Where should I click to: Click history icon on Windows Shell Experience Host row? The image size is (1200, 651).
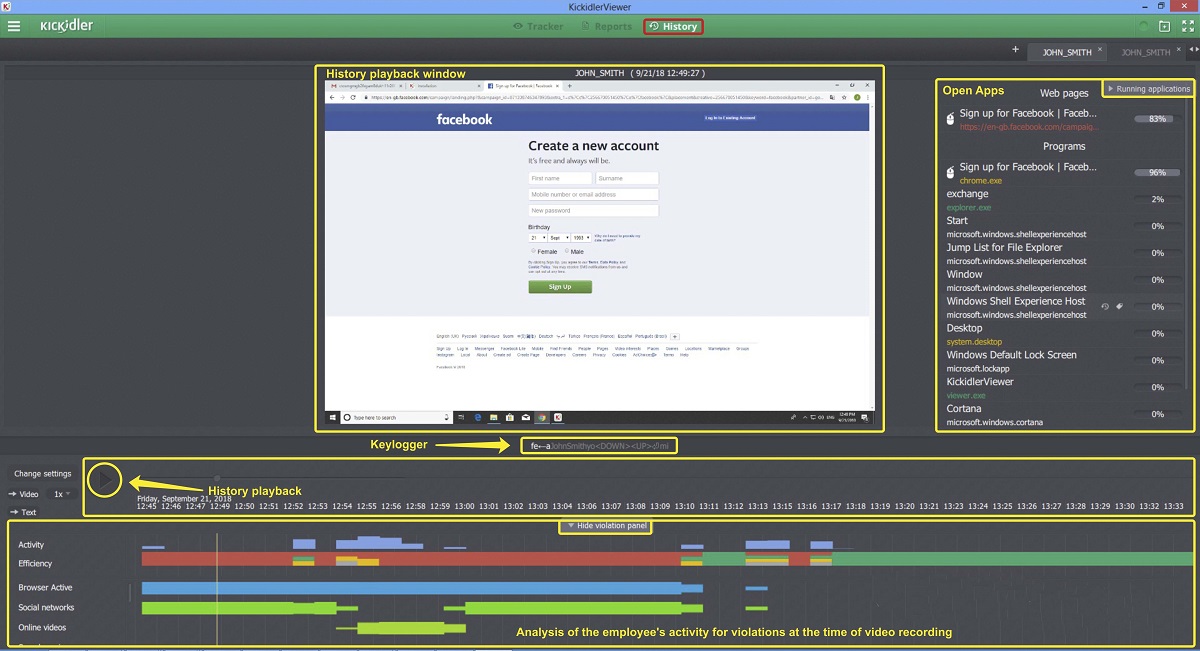1105,306
